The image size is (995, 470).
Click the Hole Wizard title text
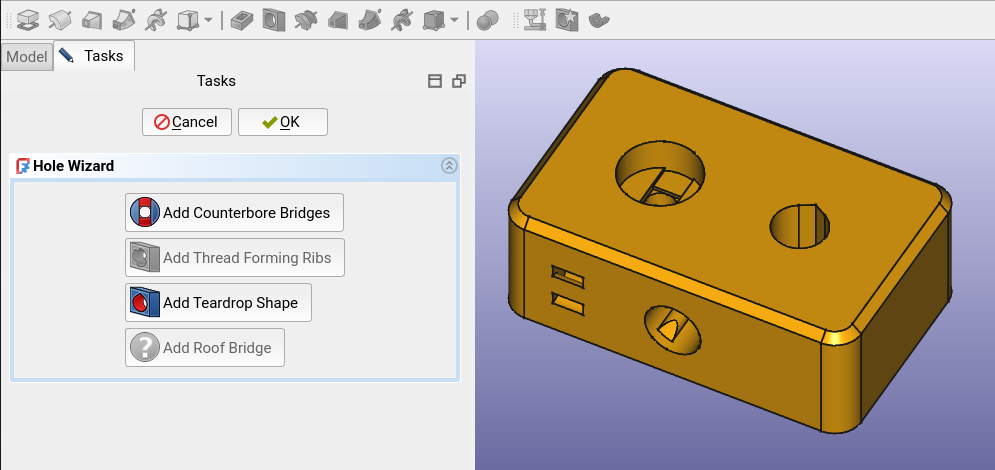pos(74,166)
